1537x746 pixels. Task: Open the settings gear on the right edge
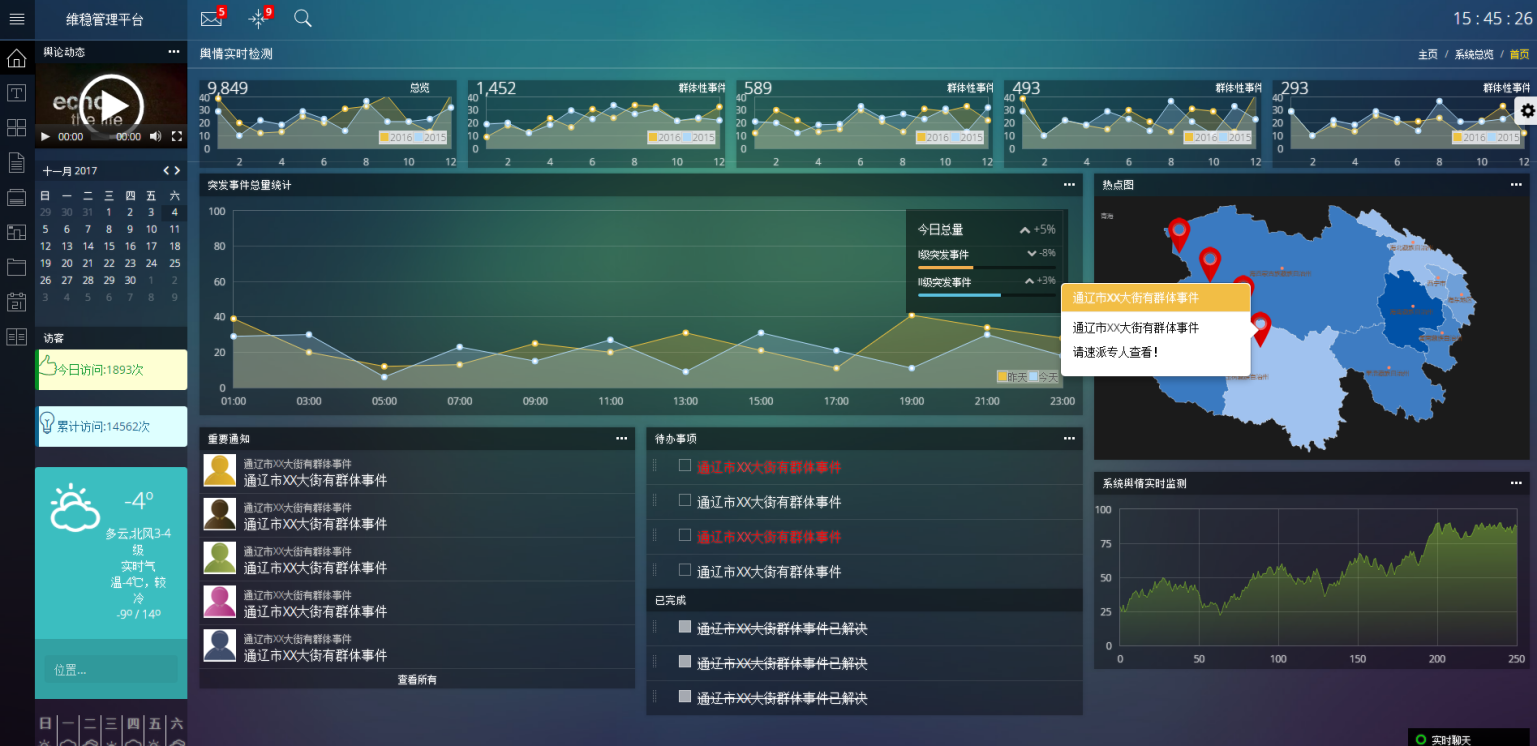[1526, 111]
